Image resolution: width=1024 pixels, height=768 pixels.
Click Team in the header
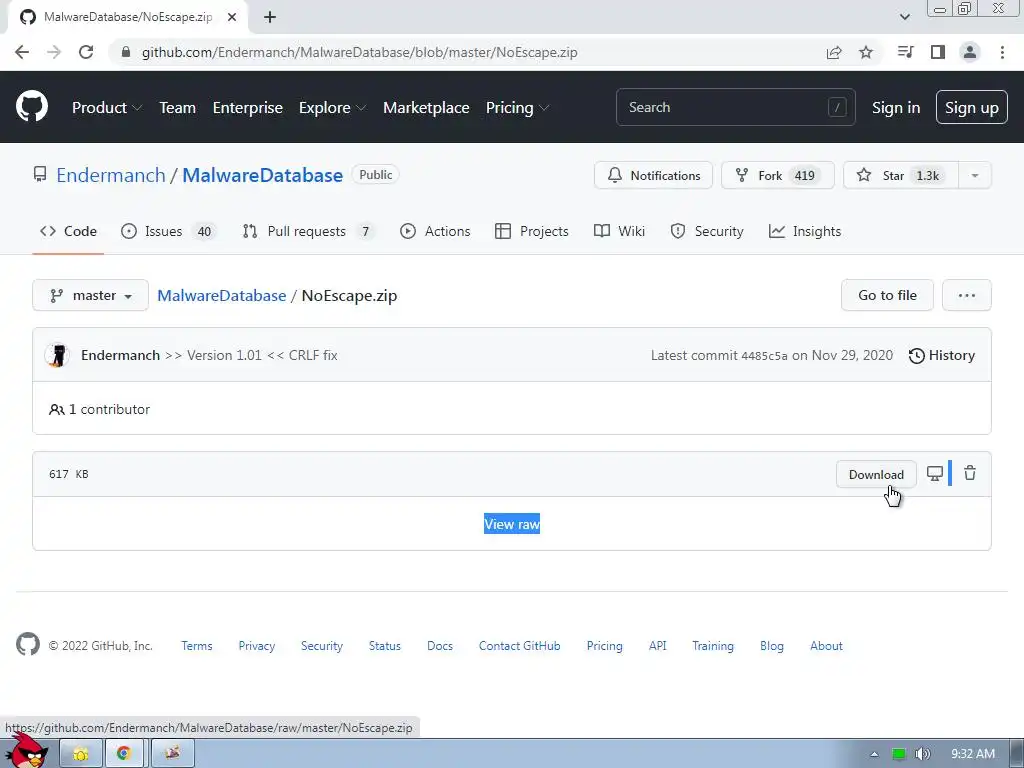[x=177, y=107]
